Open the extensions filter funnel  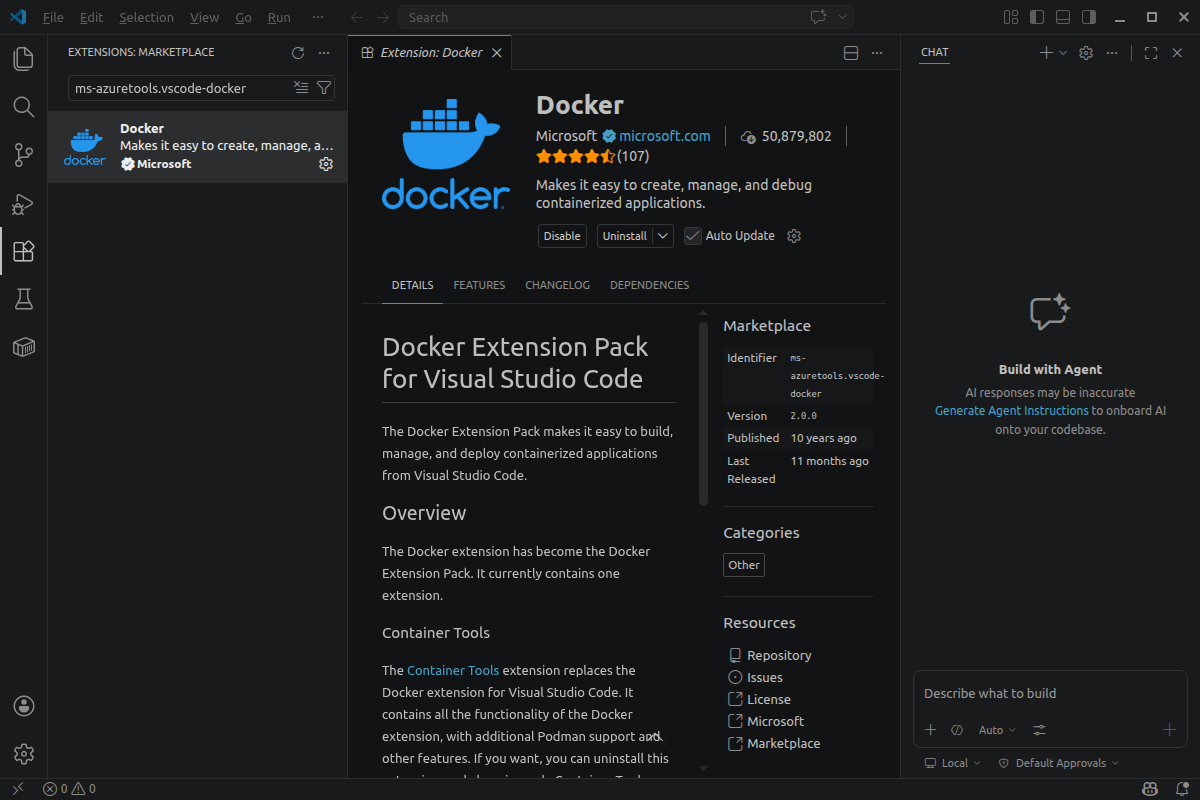tap(324, 88)
